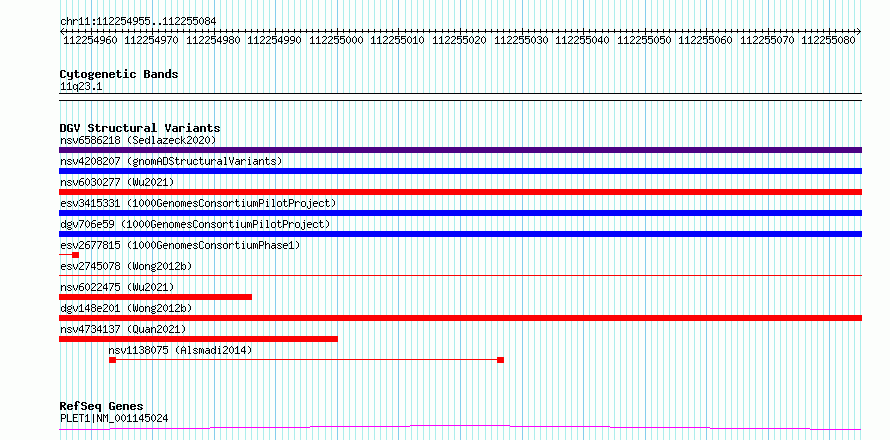Click the blue esv3415331 variant bar
890x440 pixels.
click(x=460, y=213)
